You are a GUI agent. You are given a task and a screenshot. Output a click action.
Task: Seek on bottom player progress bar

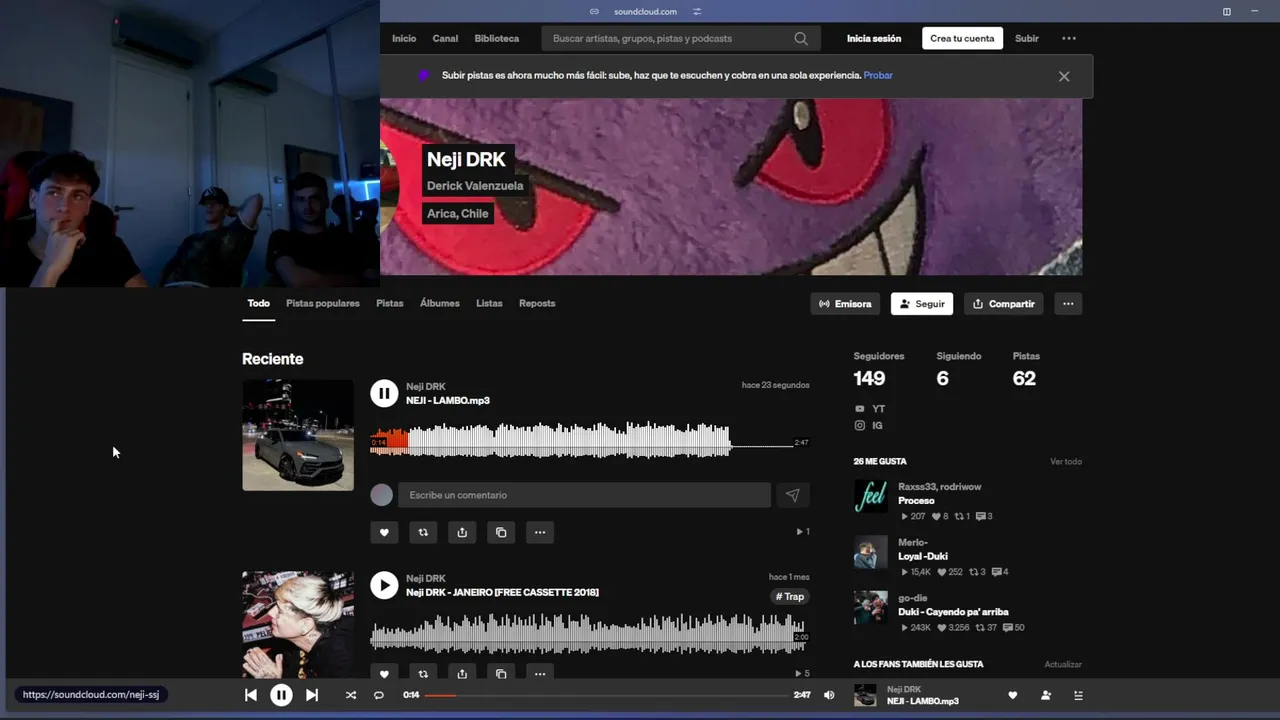(x=606, y=695)
